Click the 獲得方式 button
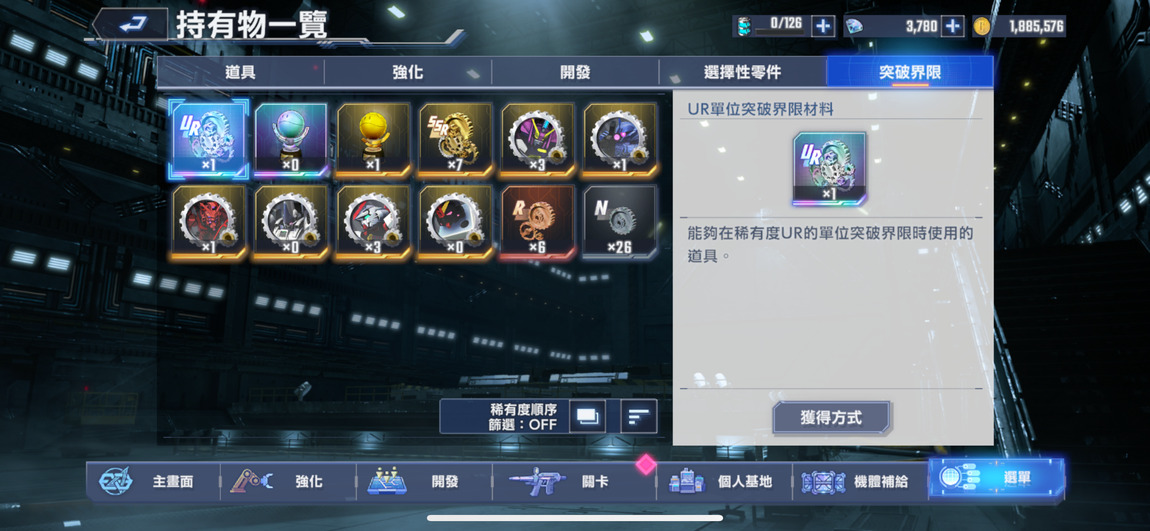Image resolution: width=1150 pixels, height=531 pixels. [x=831, y=418]
